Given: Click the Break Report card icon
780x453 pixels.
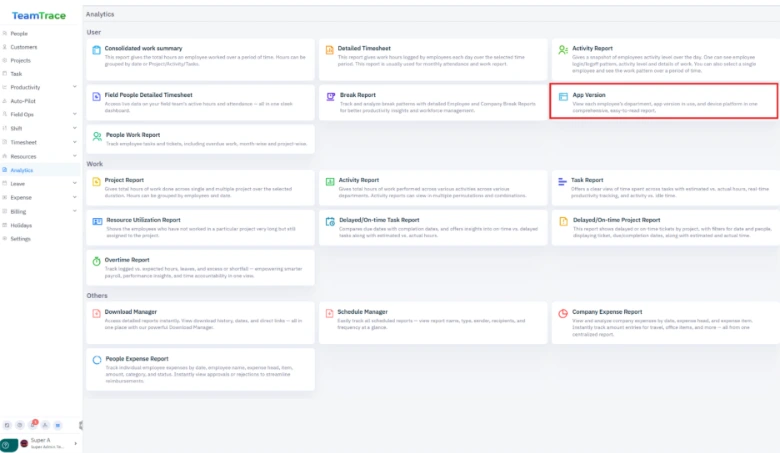Looking at the screenshot, I should coord(329,96).
